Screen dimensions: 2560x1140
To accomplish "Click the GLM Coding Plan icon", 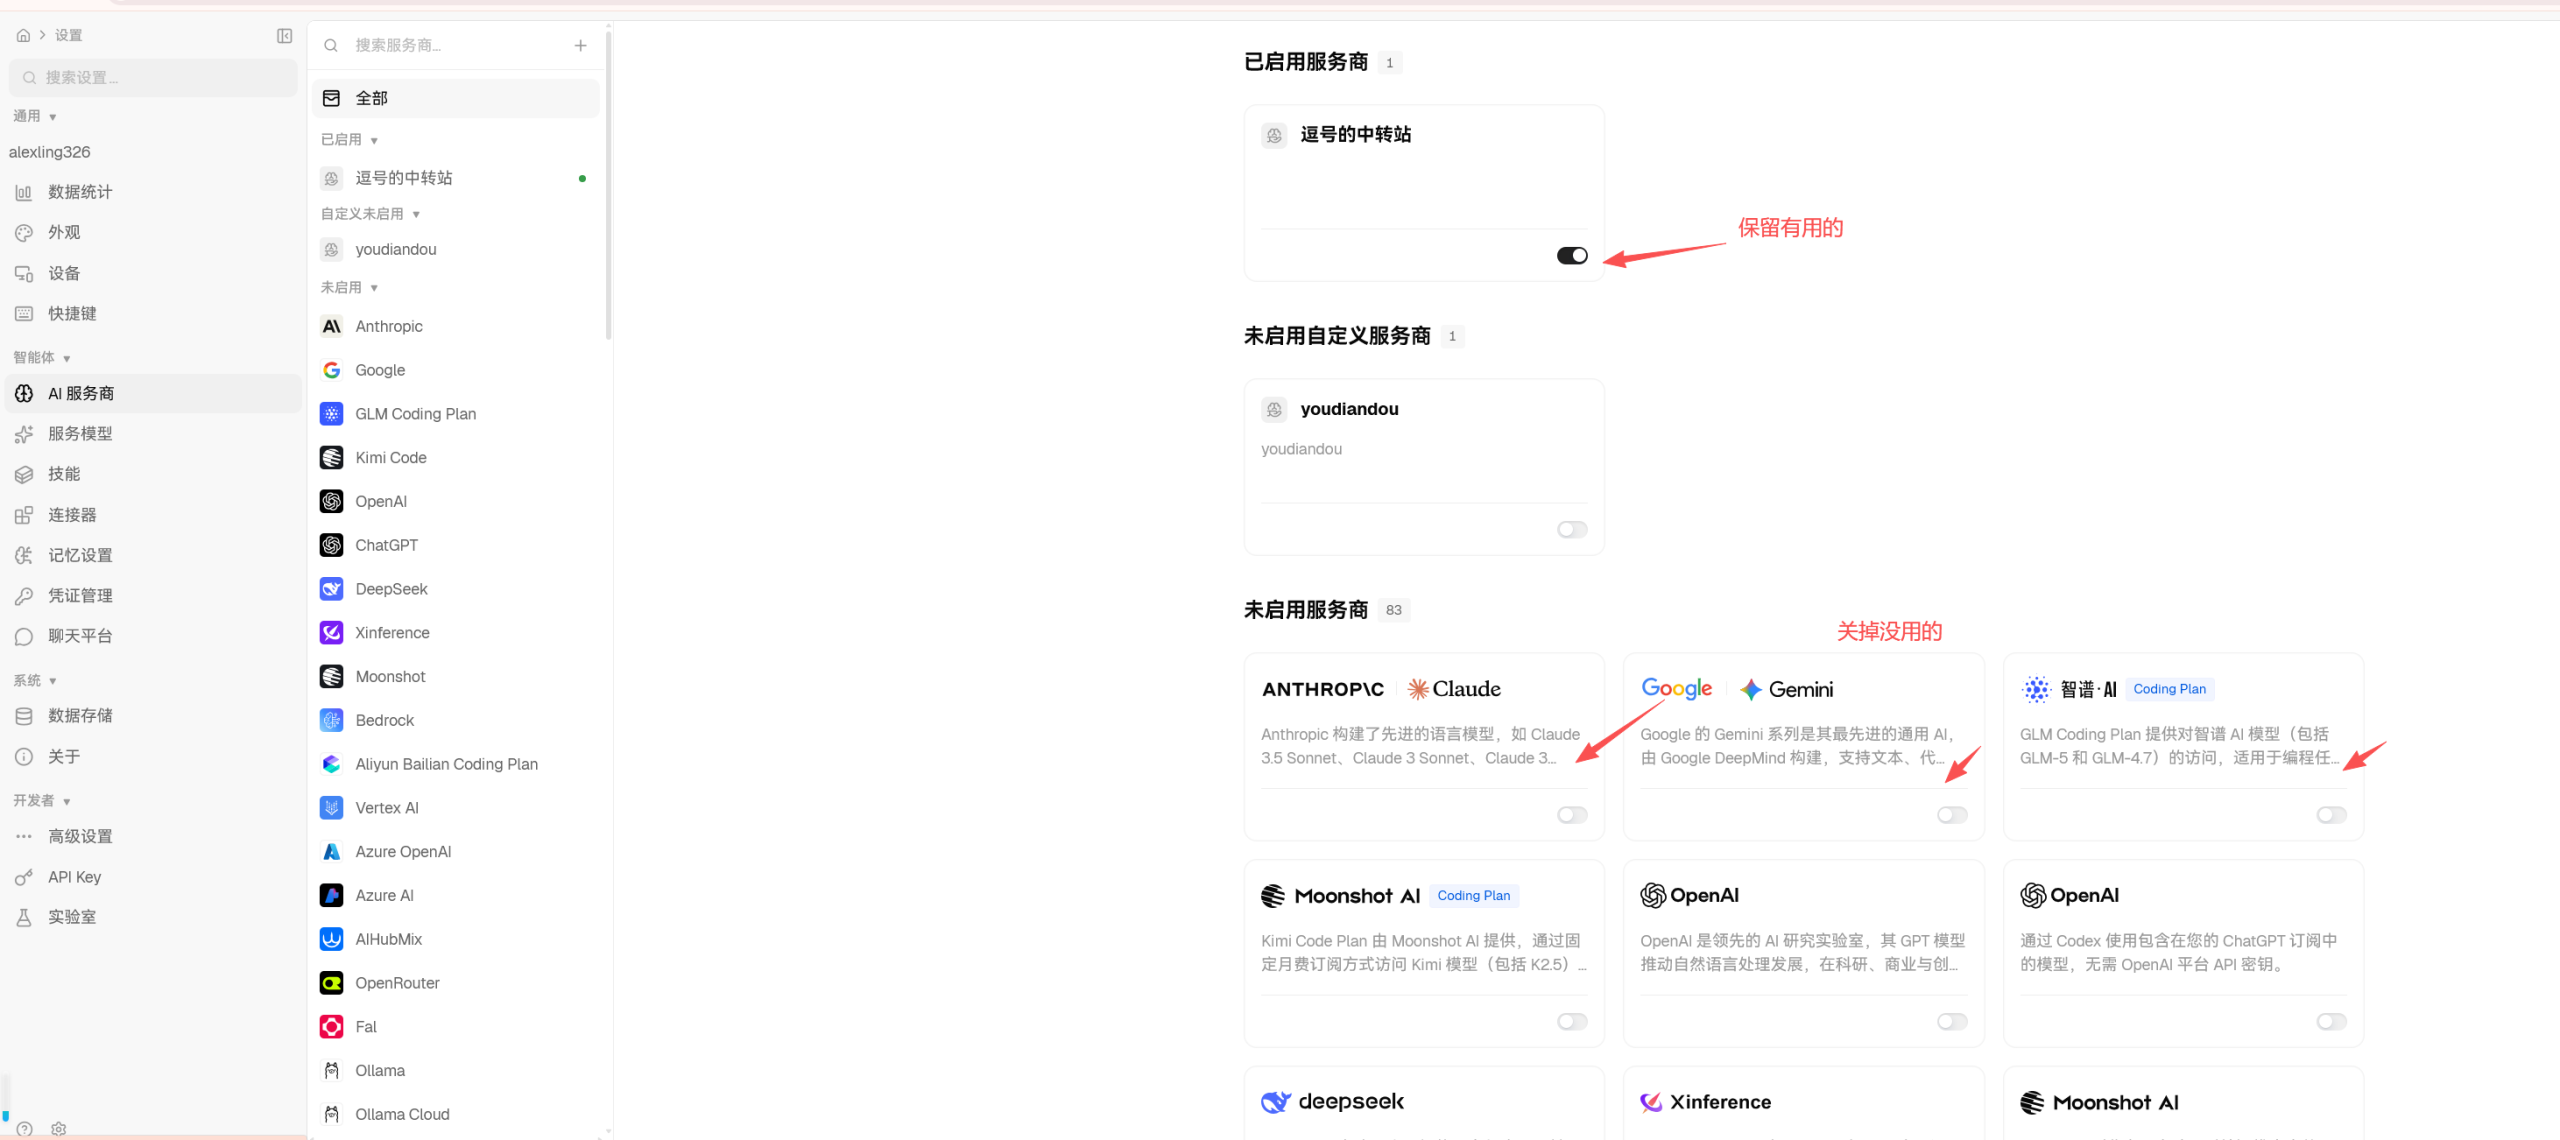I will pos(332,414).
